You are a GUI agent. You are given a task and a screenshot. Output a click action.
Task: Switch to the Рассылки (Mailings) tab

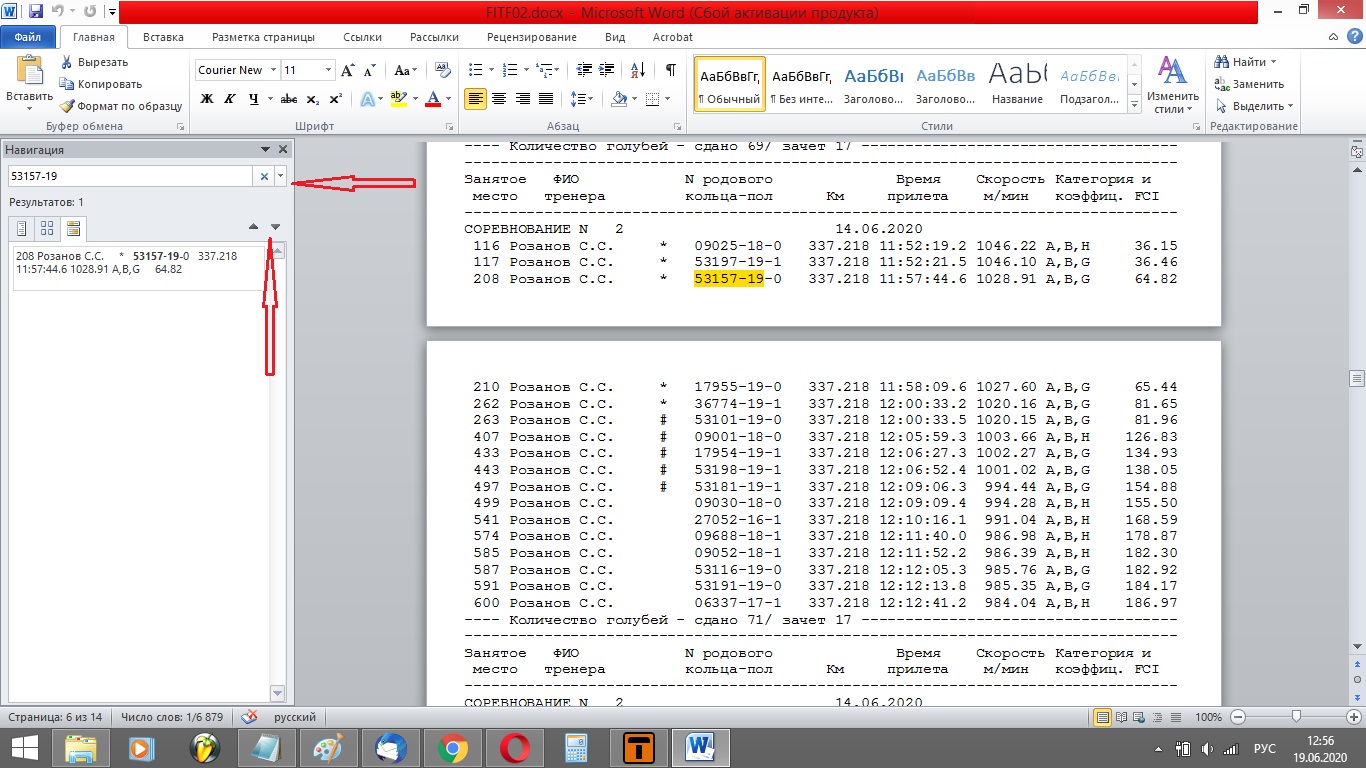[434, 37]
